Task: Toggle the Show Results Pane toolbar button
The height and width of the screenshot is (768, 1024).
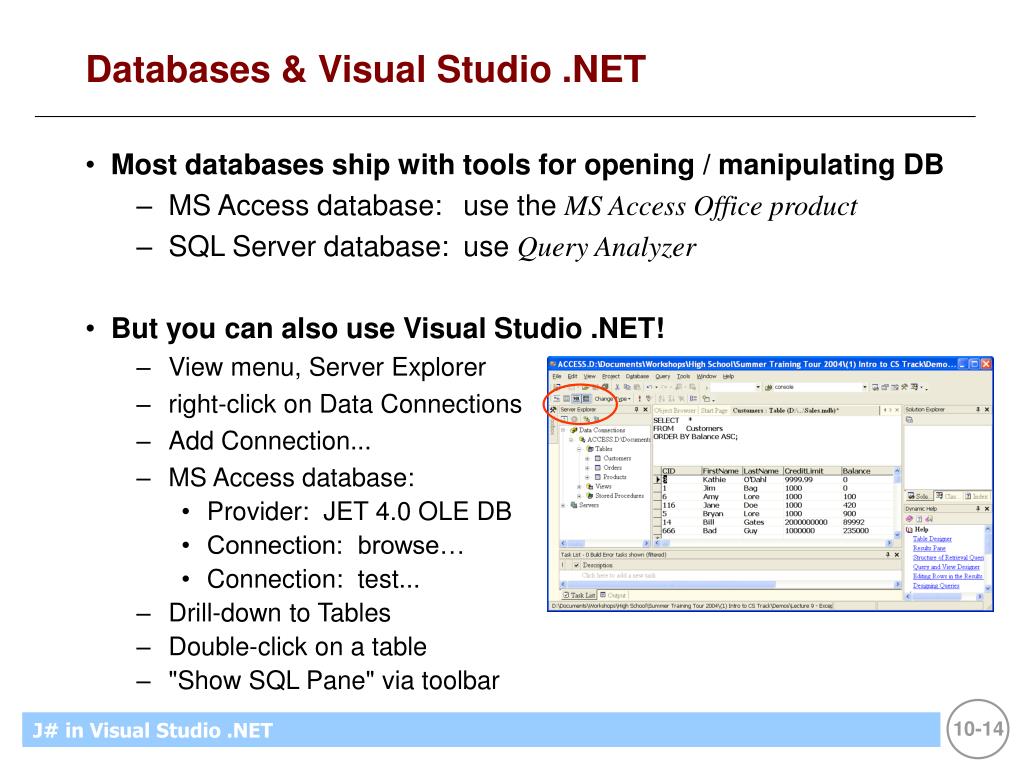Action: [586, 398]
